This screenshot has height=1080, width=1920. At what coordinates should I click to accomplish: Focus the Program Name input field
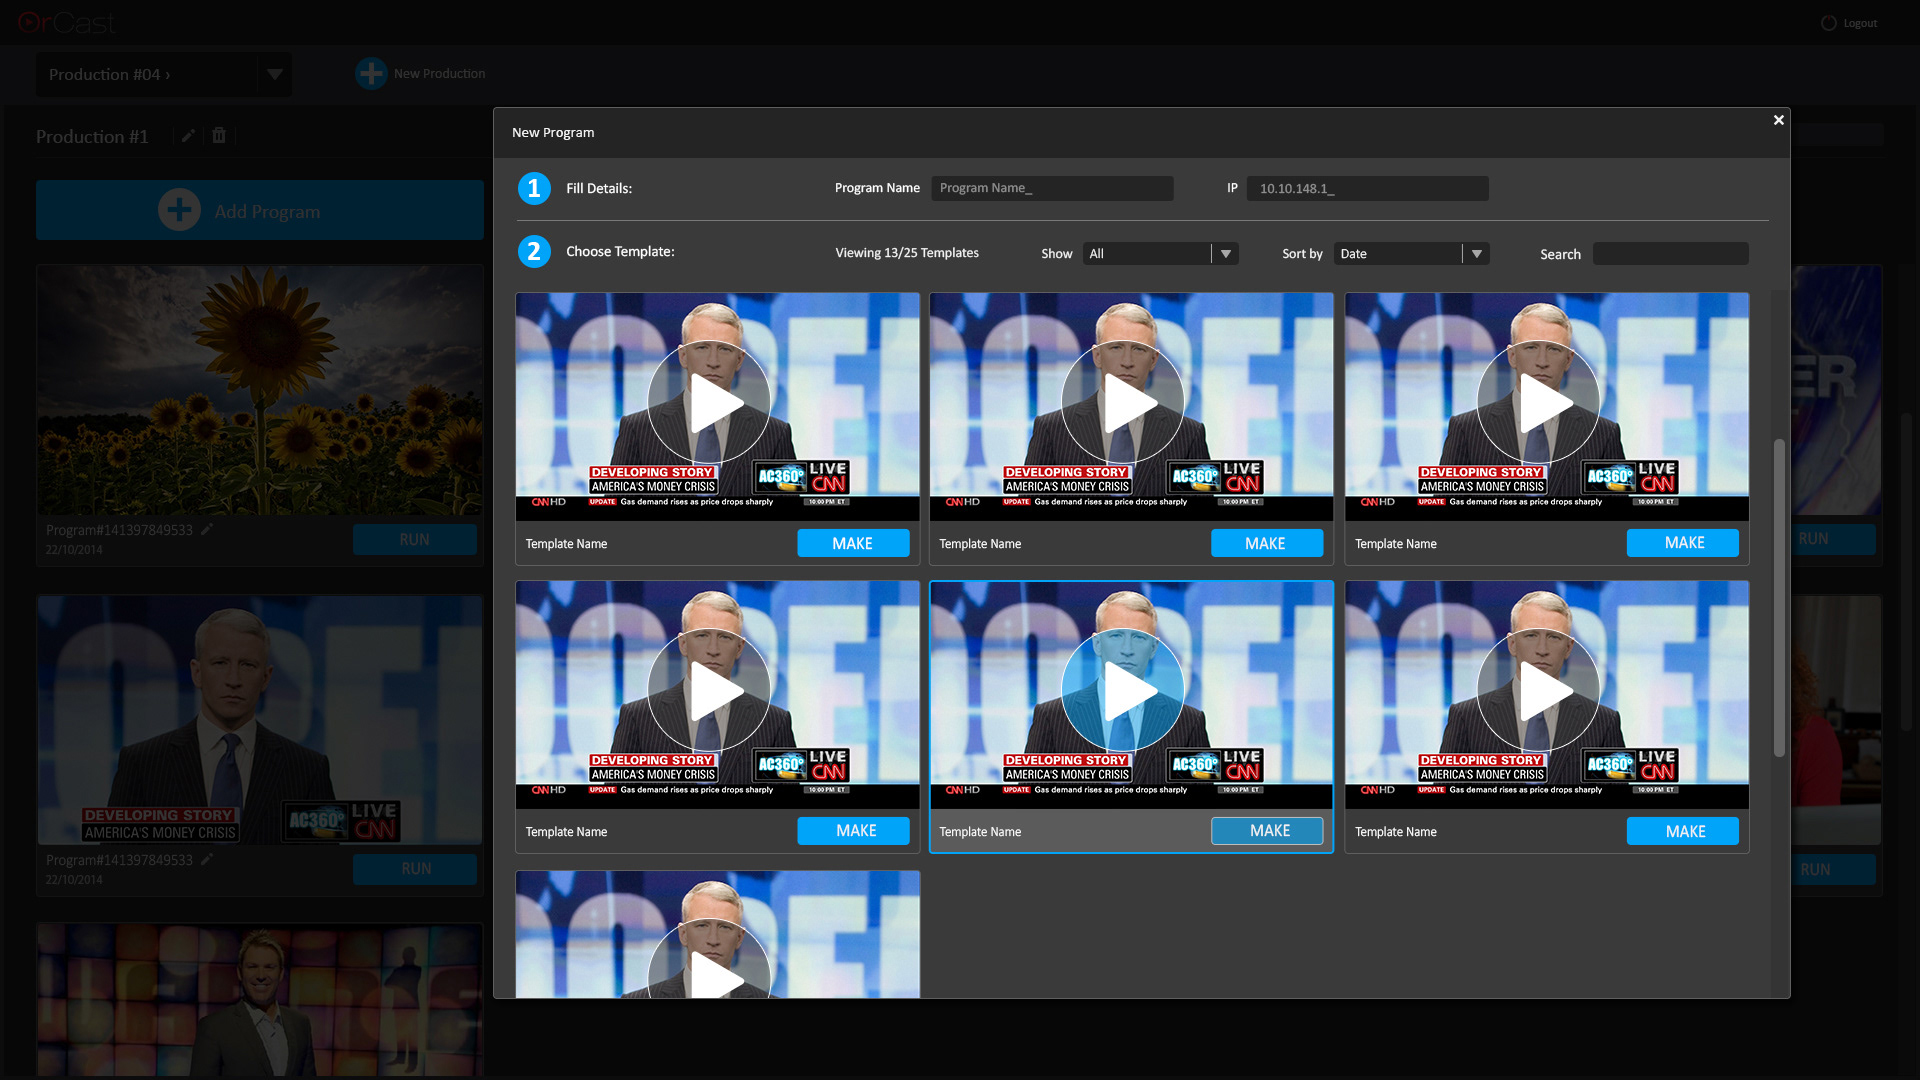tap(1051, 188)
